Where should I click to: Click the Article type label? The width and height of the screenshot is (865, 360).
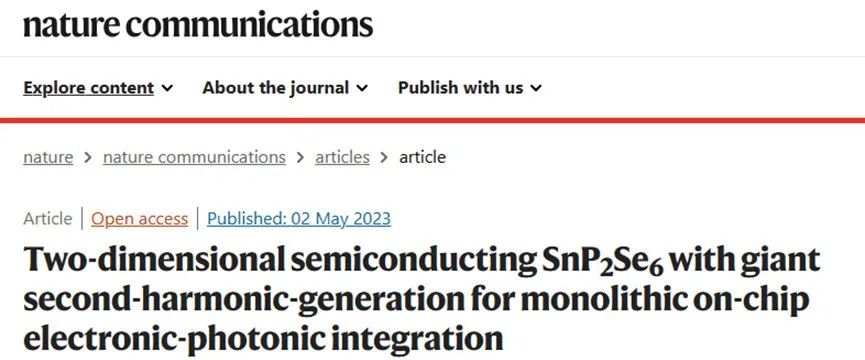click(x=47, y=219)
